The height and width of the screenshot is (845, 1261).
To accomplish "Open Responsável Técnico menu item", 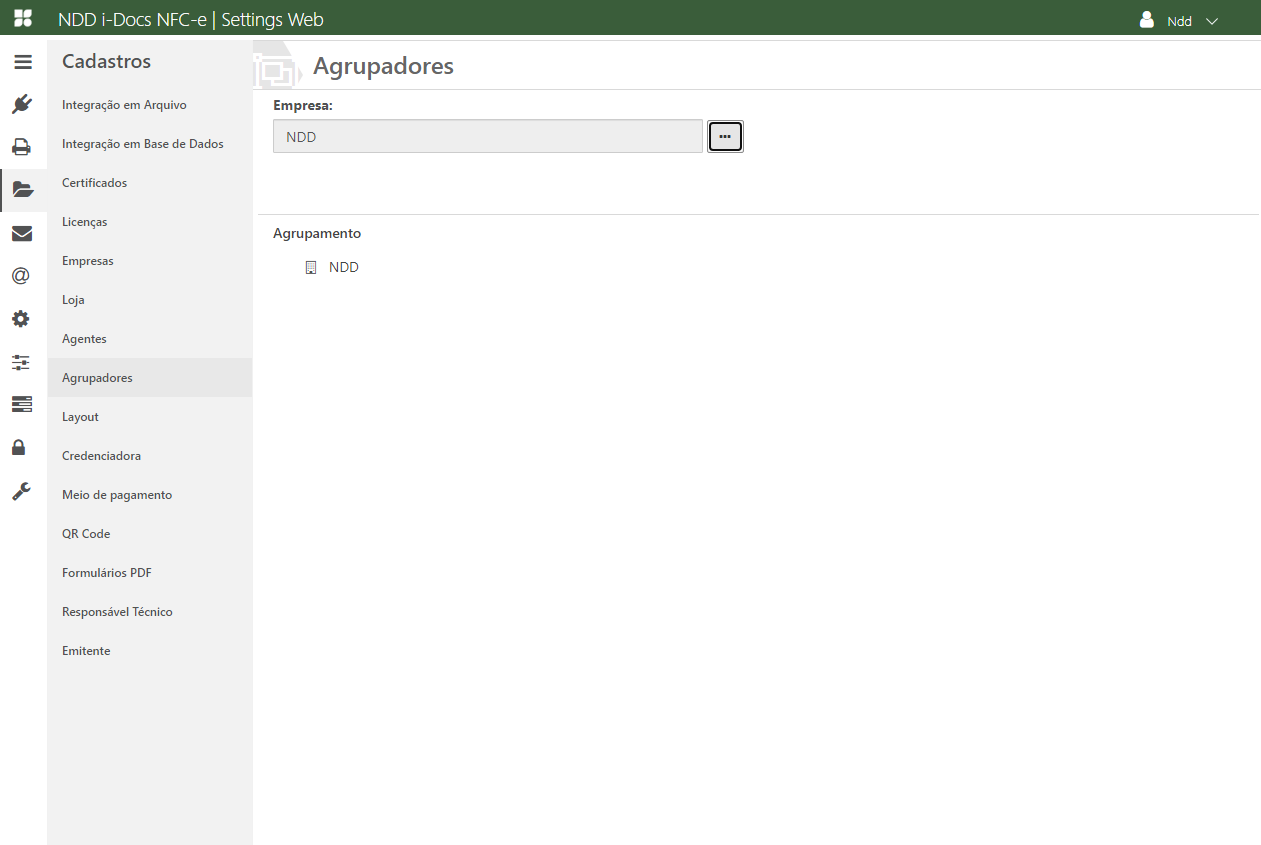I will 150,612.
